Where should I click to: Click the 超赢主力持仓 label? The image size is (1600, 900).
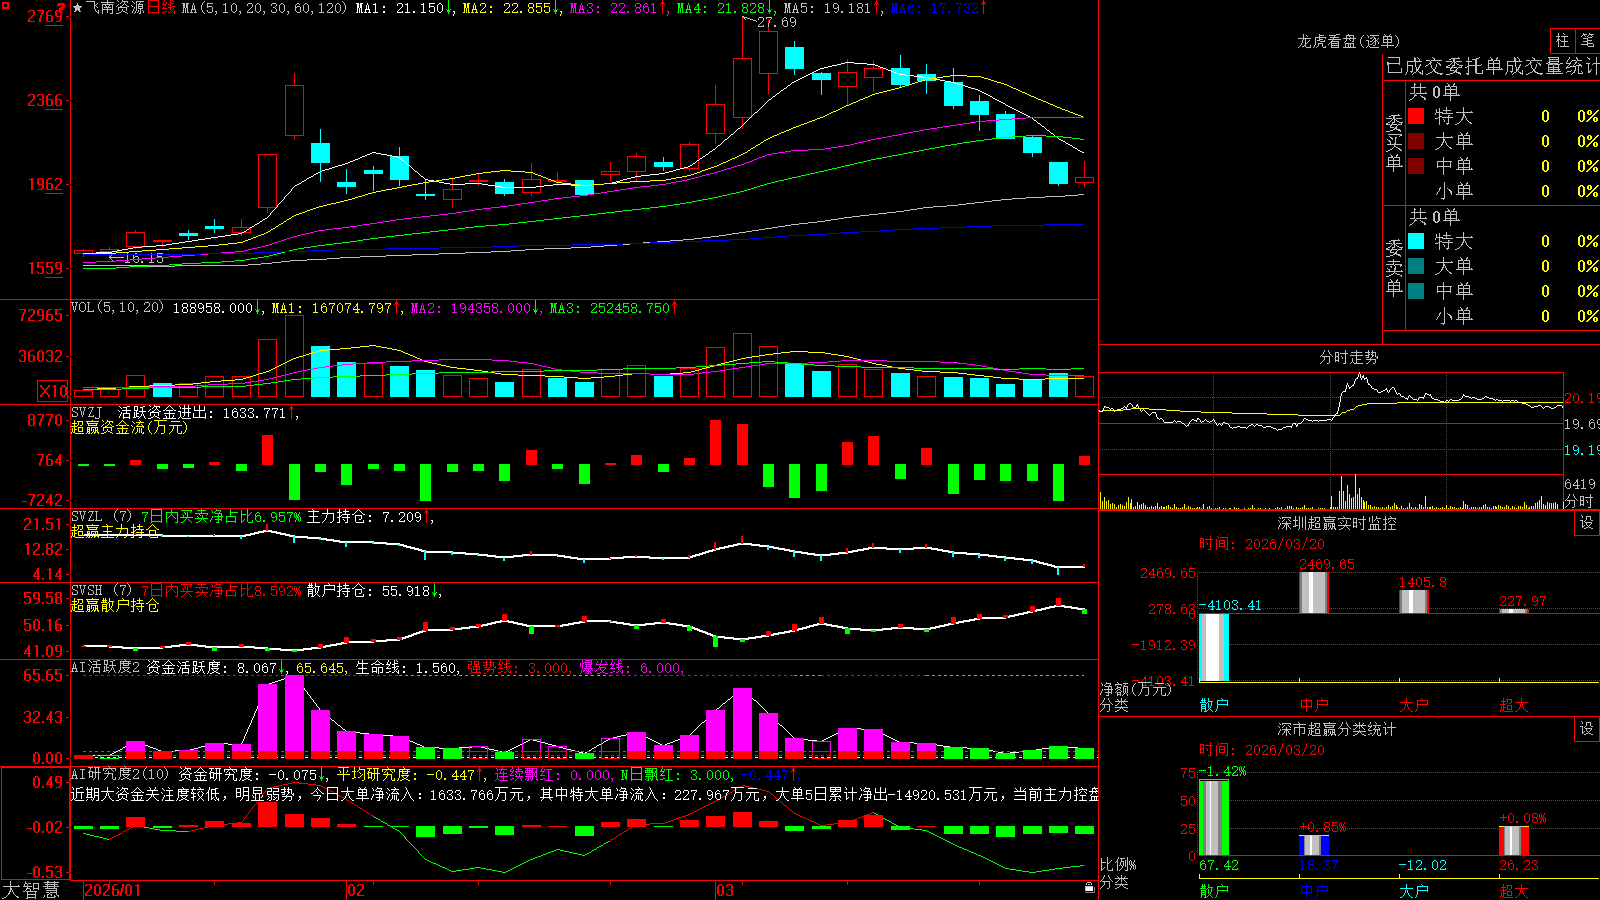pyautogui.click(x=115, y=531)
